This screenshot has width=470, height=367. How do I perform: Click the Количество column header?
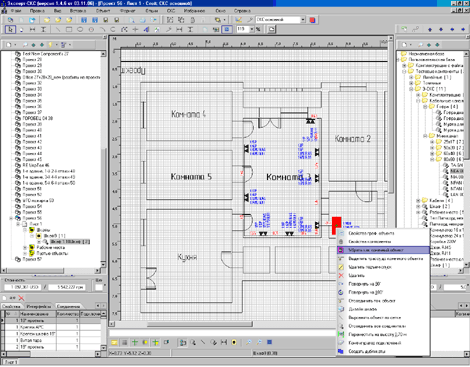click(68, 314)
